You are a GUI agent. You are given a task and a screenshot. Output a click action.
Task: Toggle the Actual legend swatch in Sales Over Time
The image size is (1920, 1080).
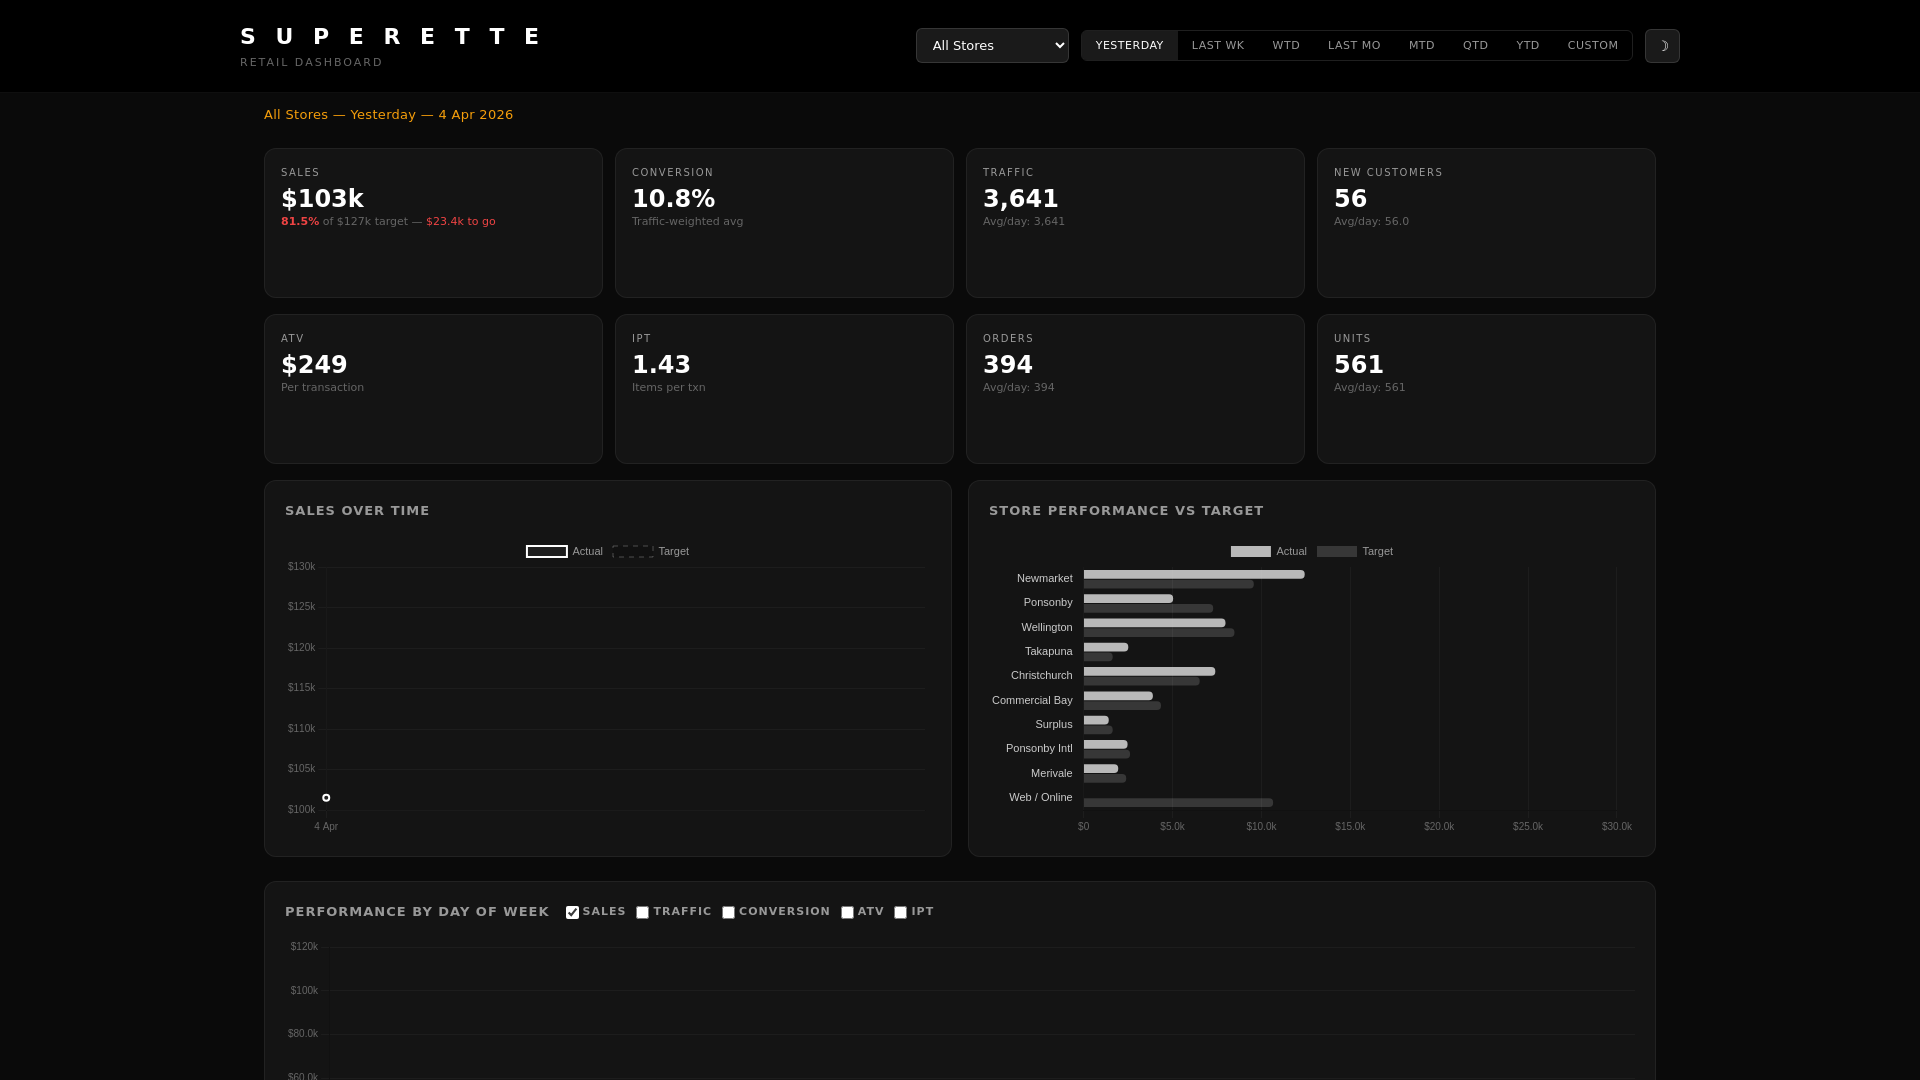547,552
